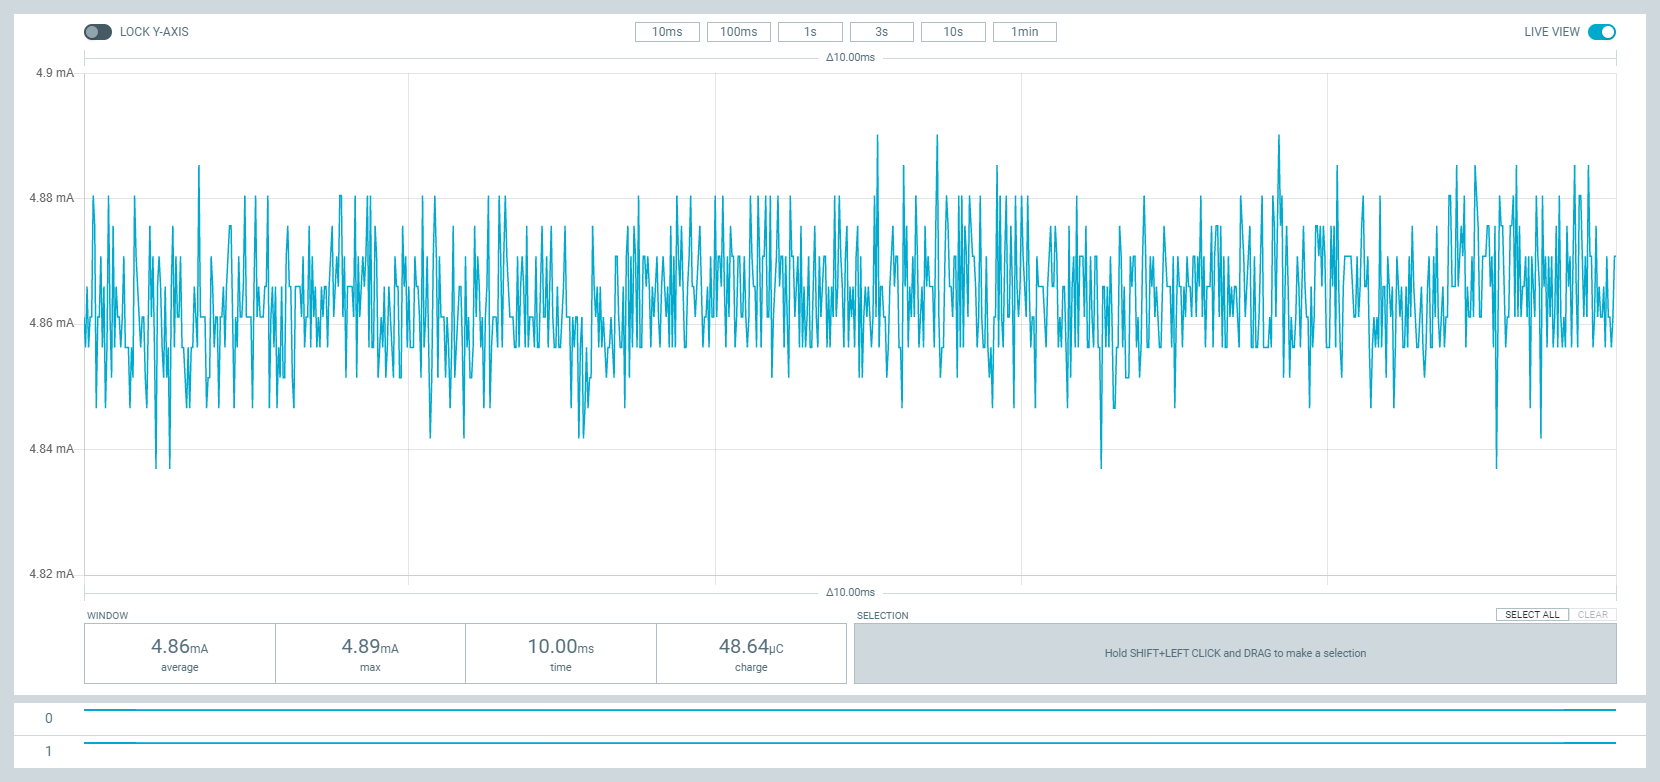
Task: Click the 4.86 mA axis label
Action: [x=52, y=323]
